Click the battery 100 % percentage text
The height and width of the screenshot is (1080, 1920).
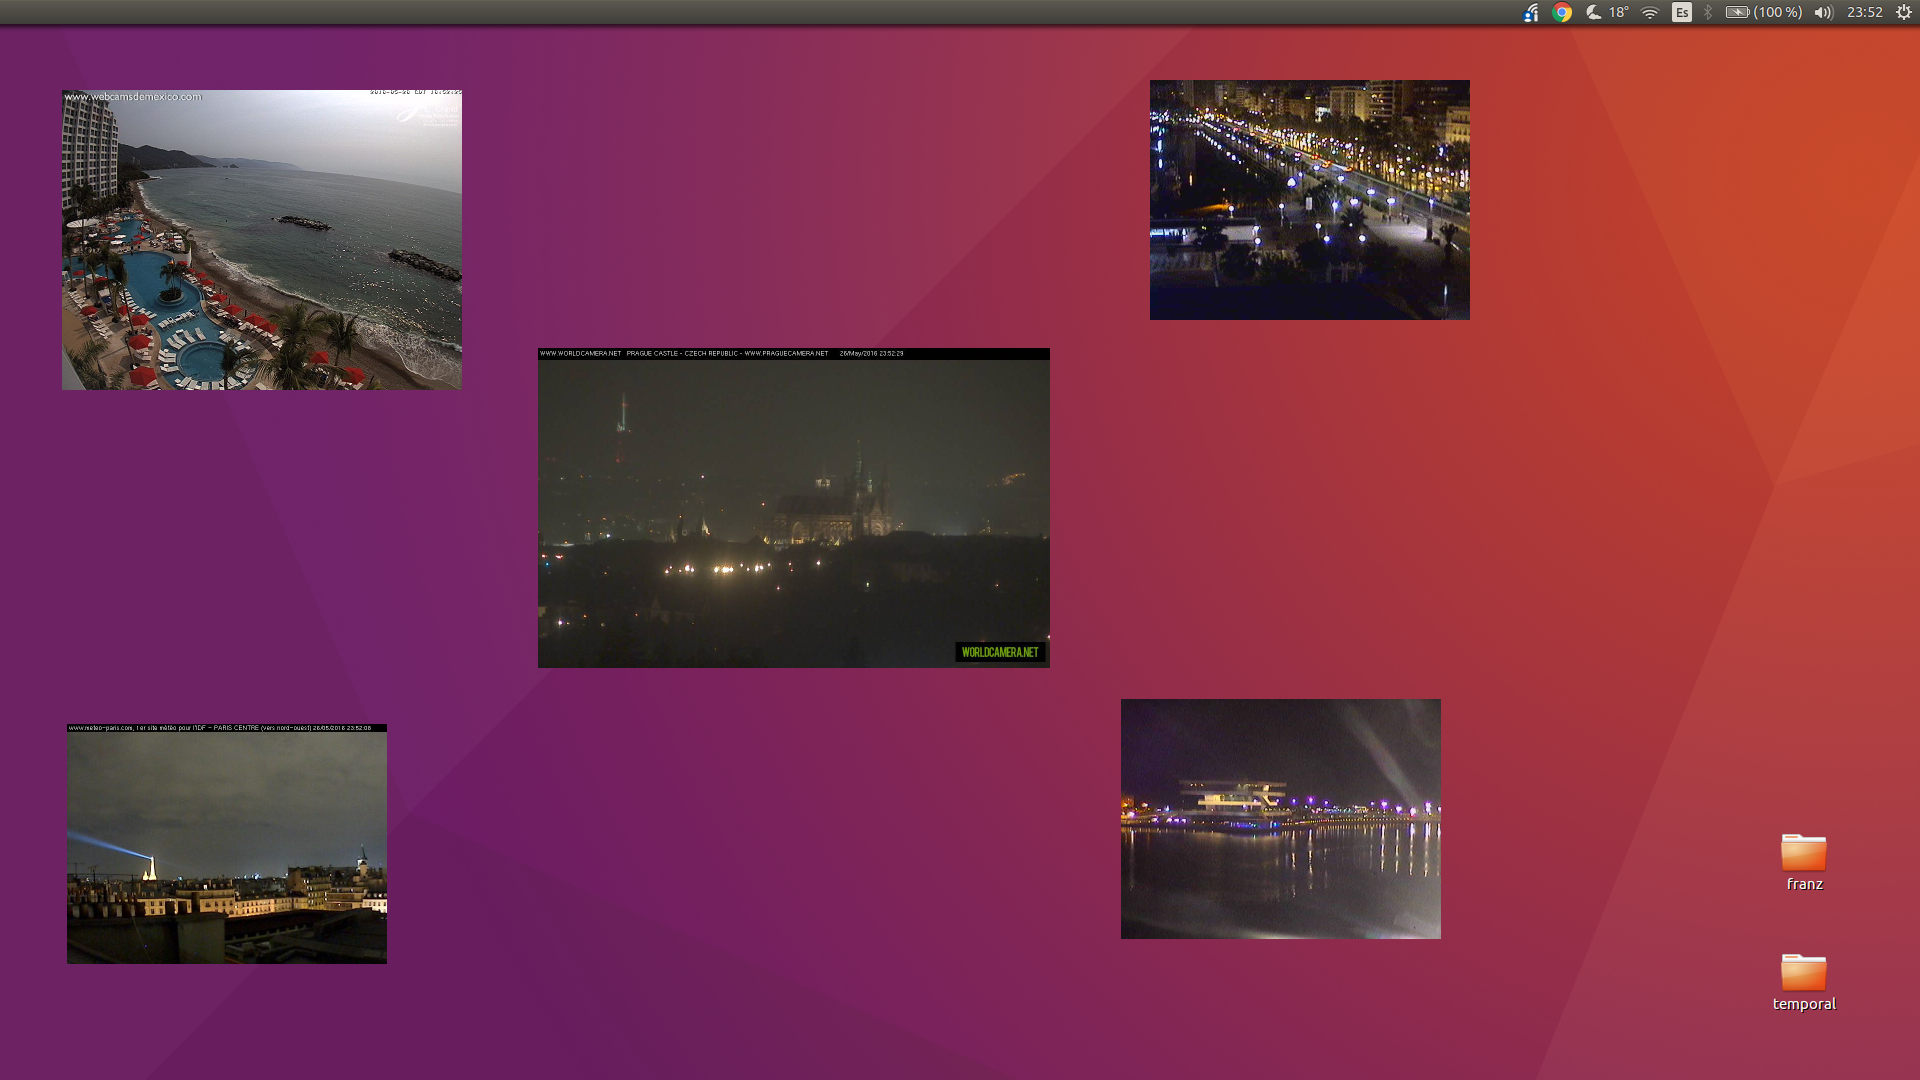coord(1778,12)
